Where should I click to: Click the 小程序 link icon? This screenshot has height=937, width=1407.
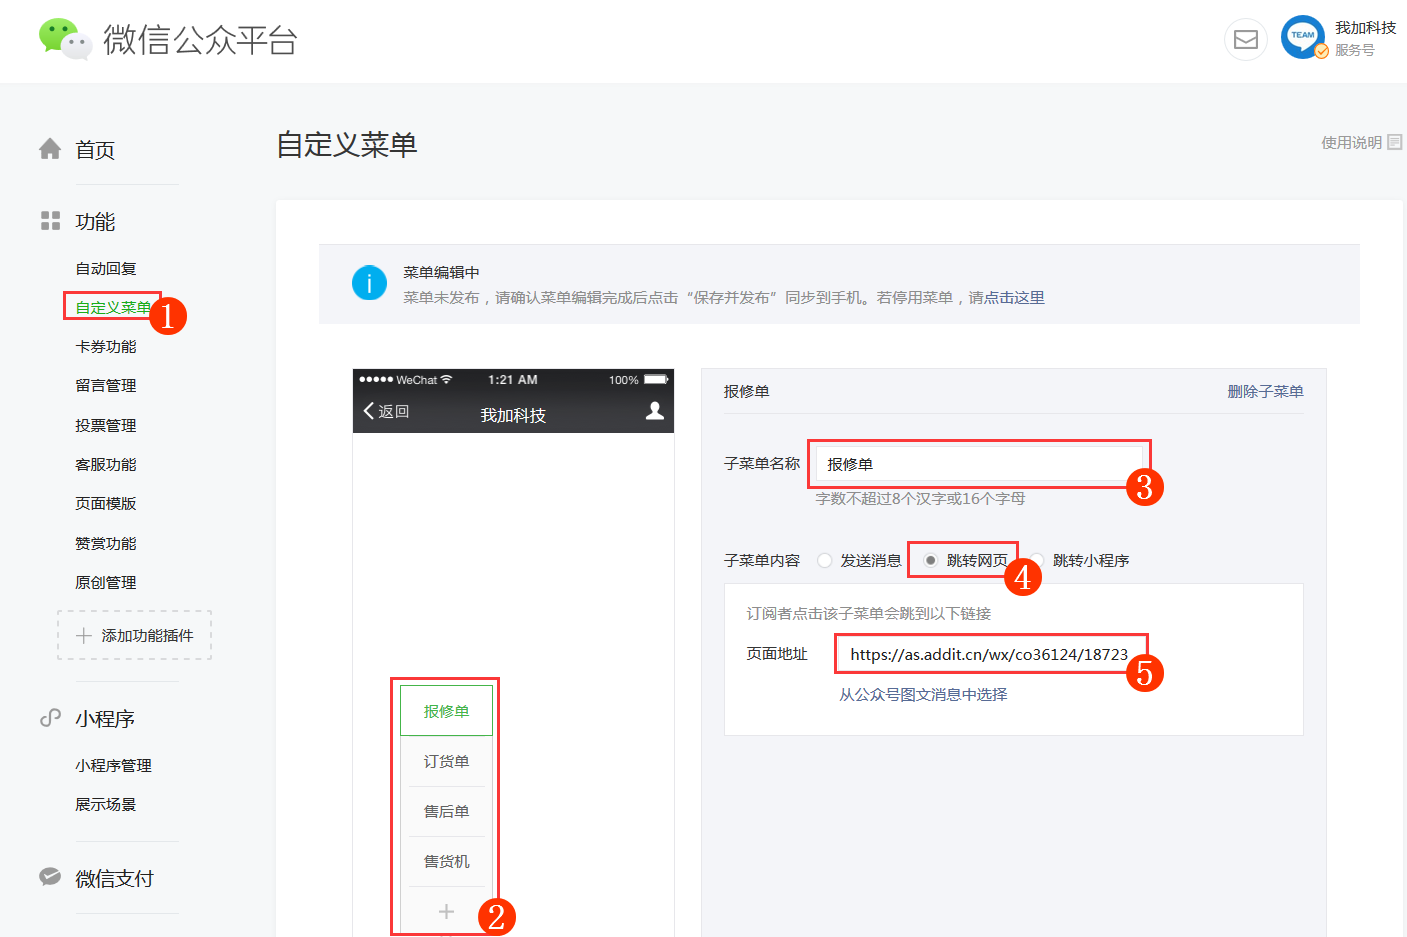(x=50, y=718)
